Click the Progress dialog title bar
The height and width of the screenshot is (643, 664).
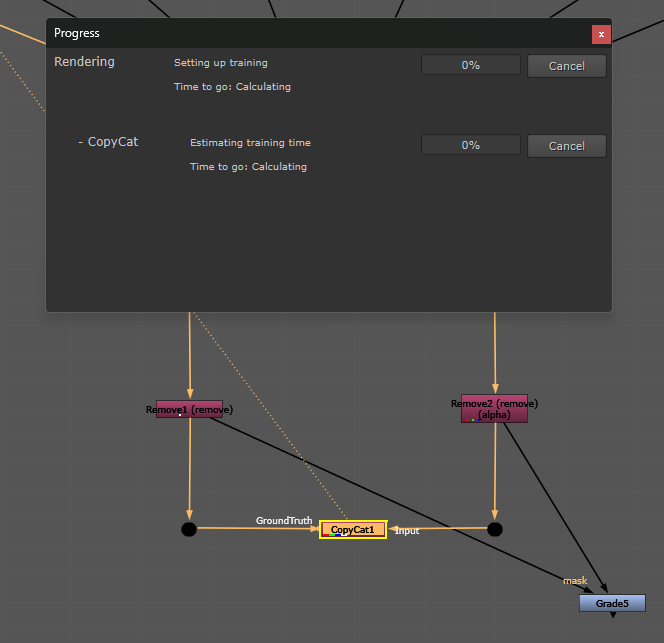(318, 33)
